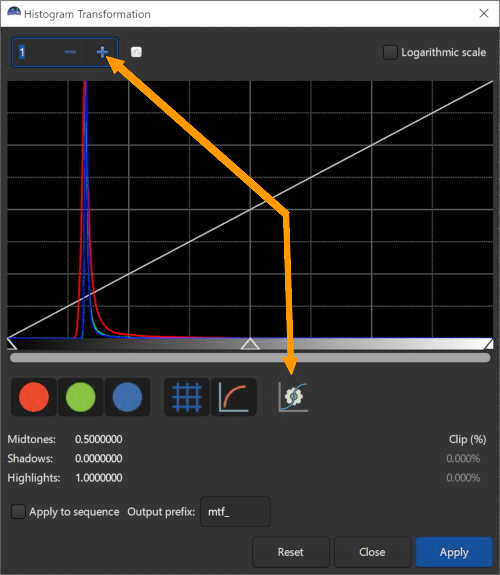
Task: Toggle the red channel histogram
Action: pos(34,397)
